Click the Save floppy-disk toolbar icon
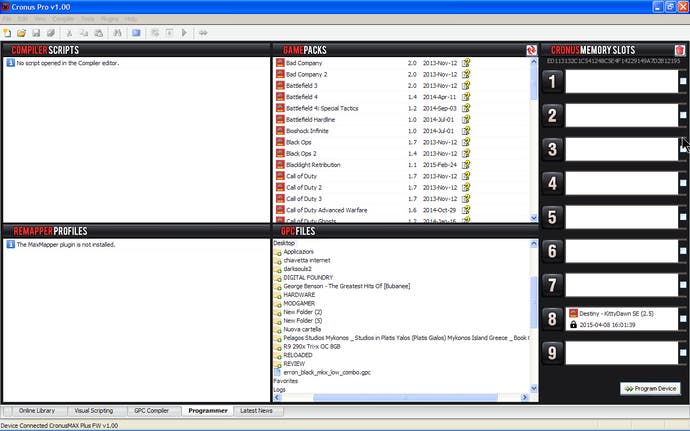Screen dimensions: 690x431 36,33
